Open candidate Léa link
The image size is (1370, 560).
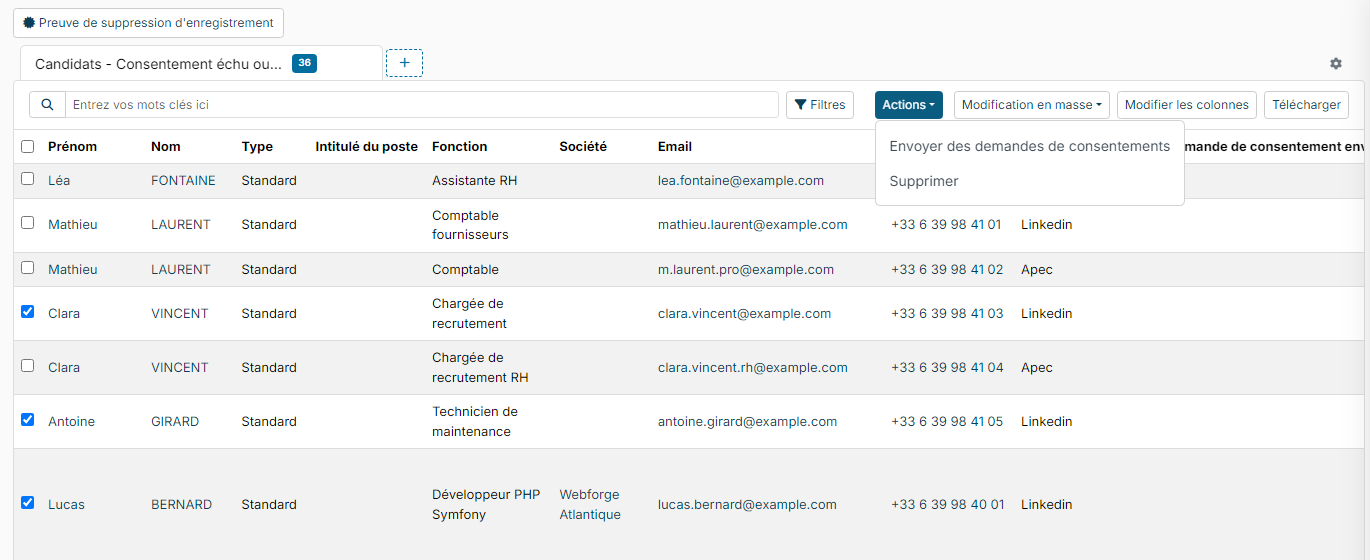click(x=60, y=181)
